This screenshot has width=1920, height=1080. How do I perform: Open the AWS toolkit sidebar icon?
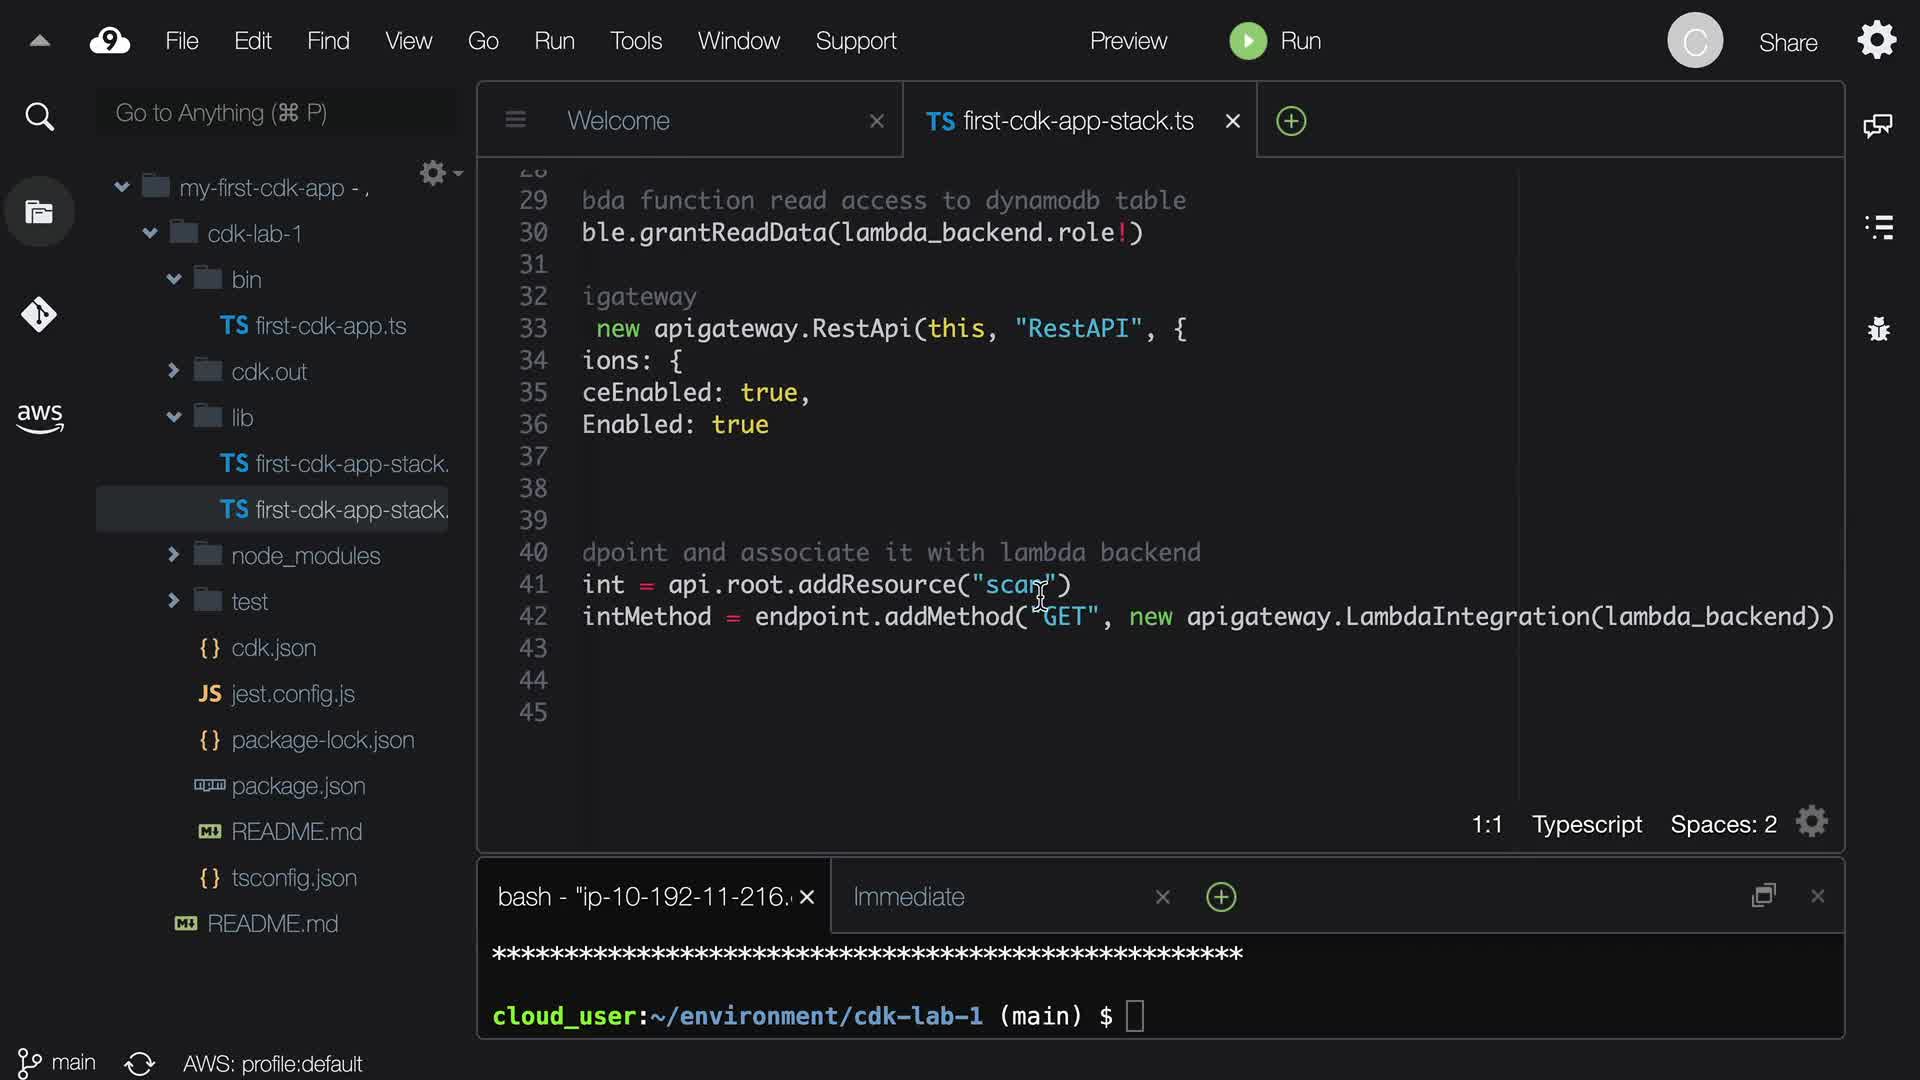[x=39, y=418]
